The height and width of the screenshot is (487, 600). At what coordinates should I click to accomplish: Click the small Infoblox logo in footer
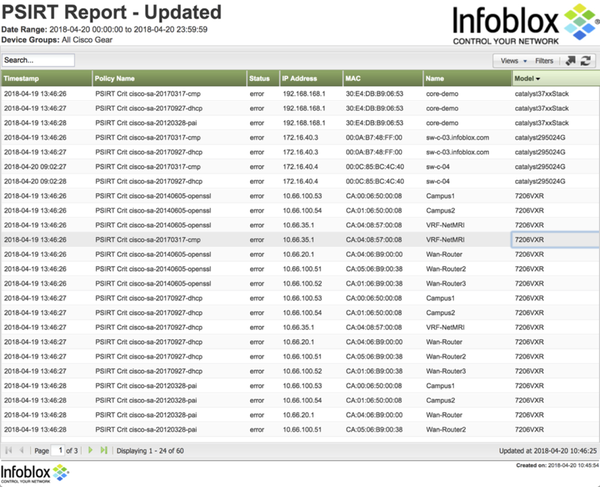34,474
